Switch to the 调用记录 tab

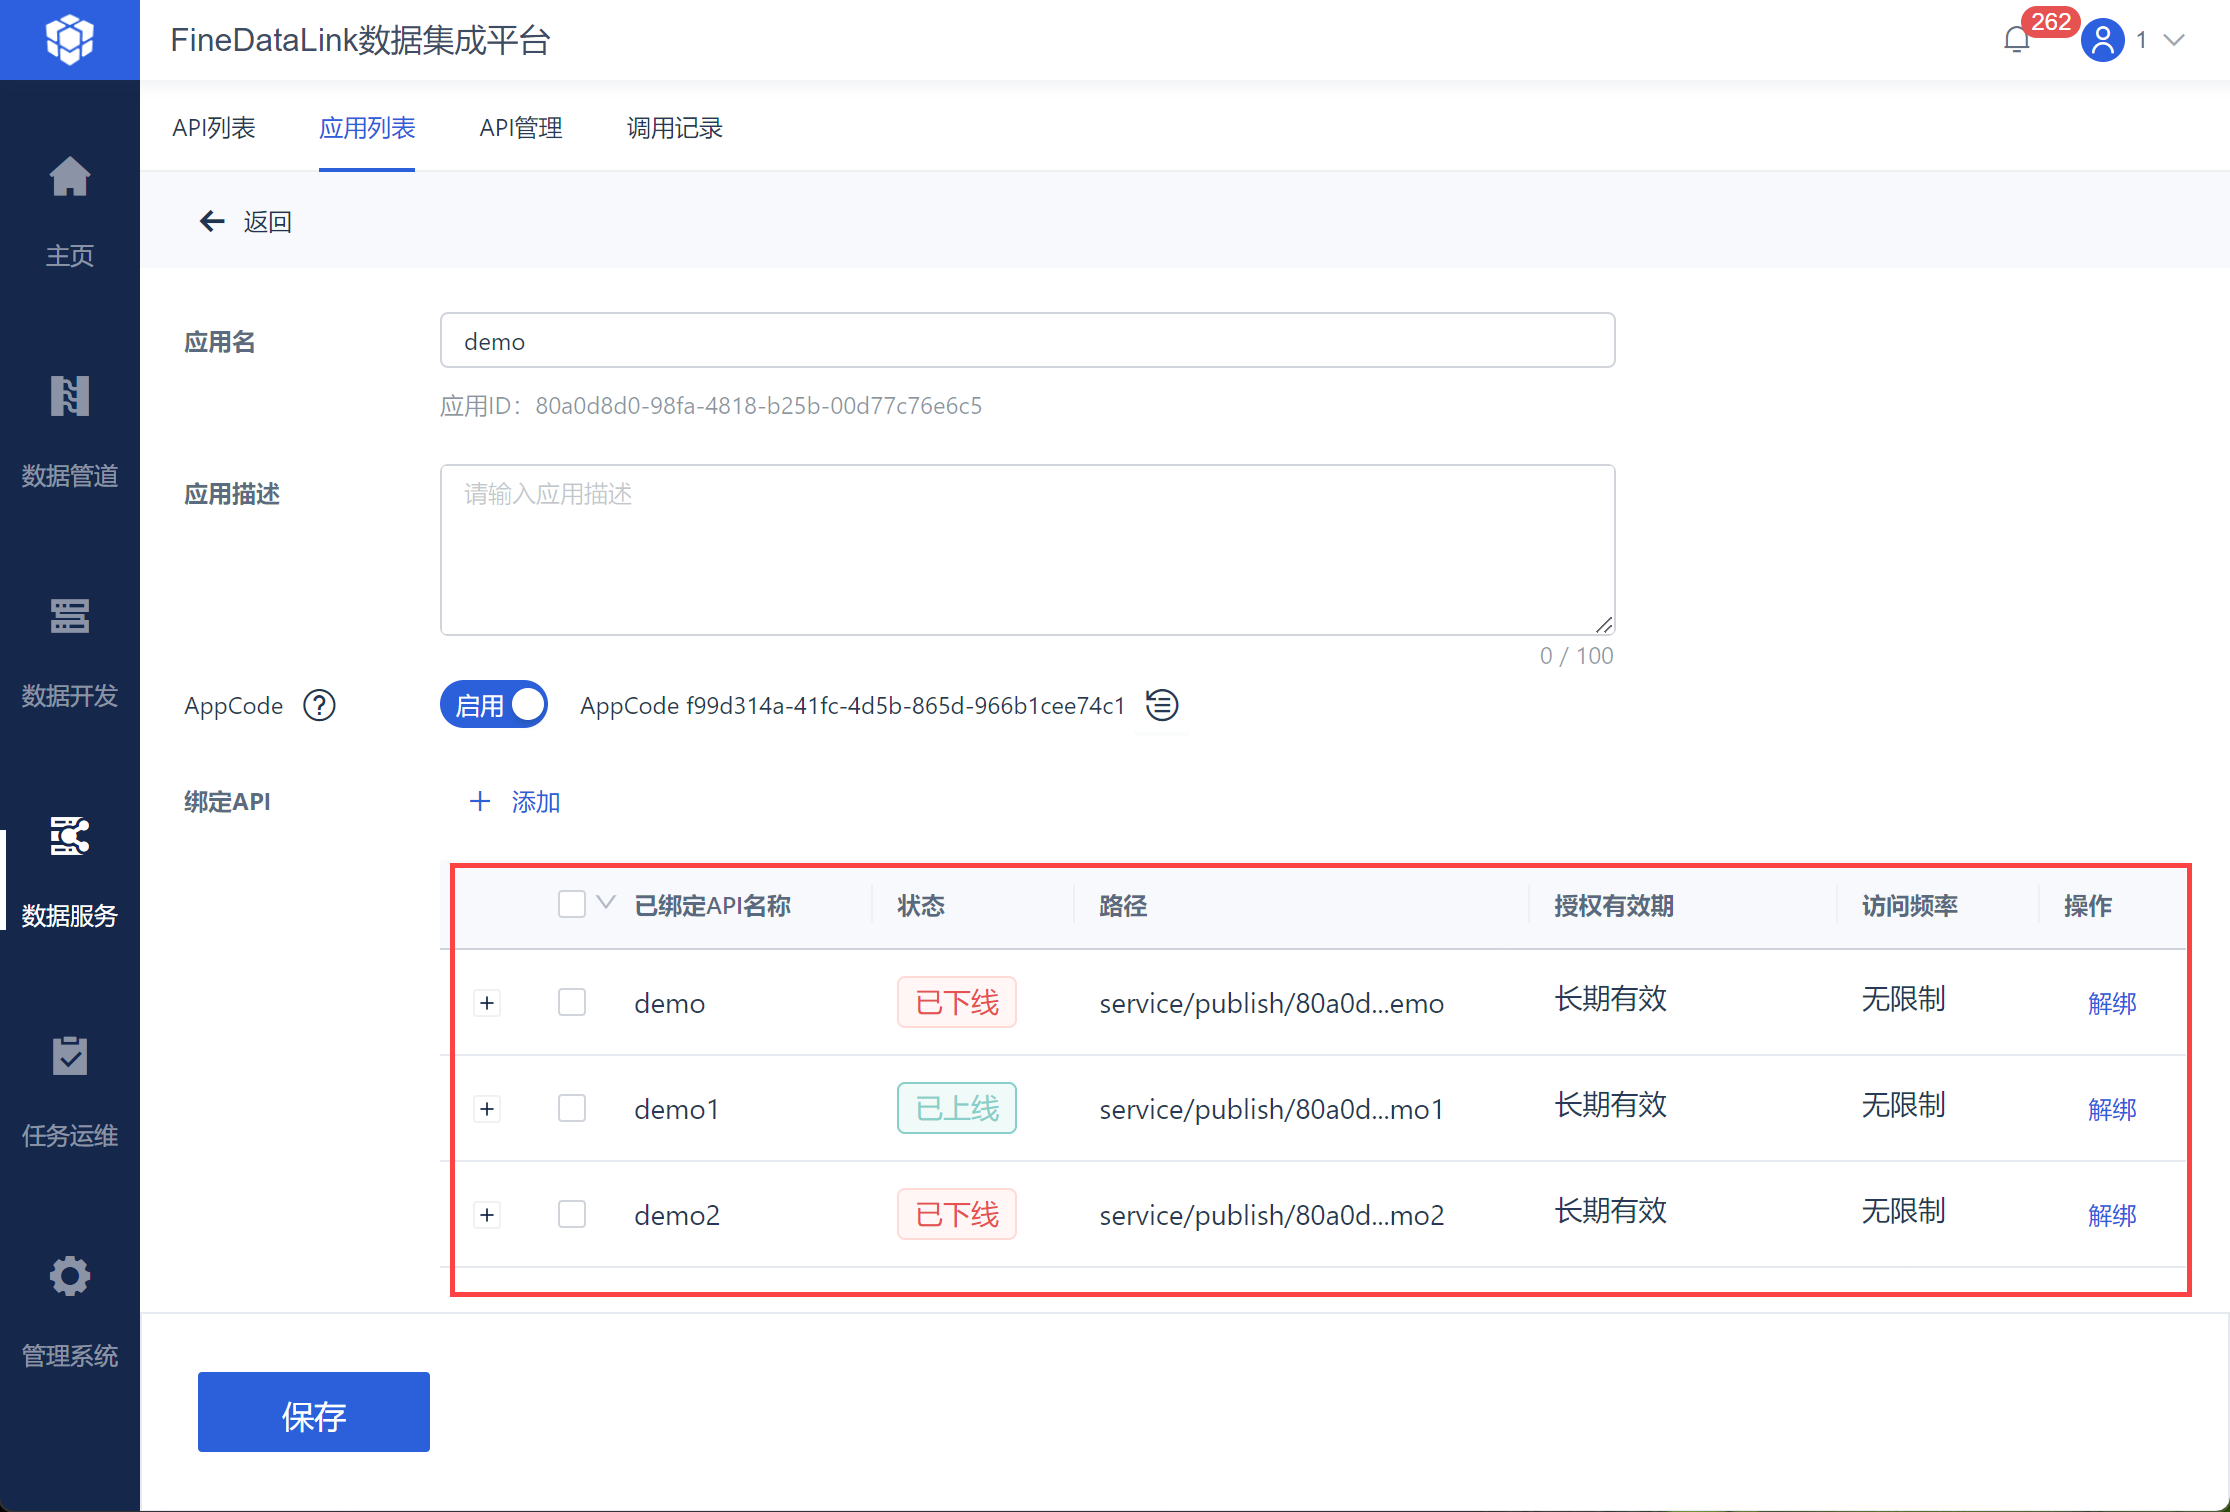tap(674, 128)
